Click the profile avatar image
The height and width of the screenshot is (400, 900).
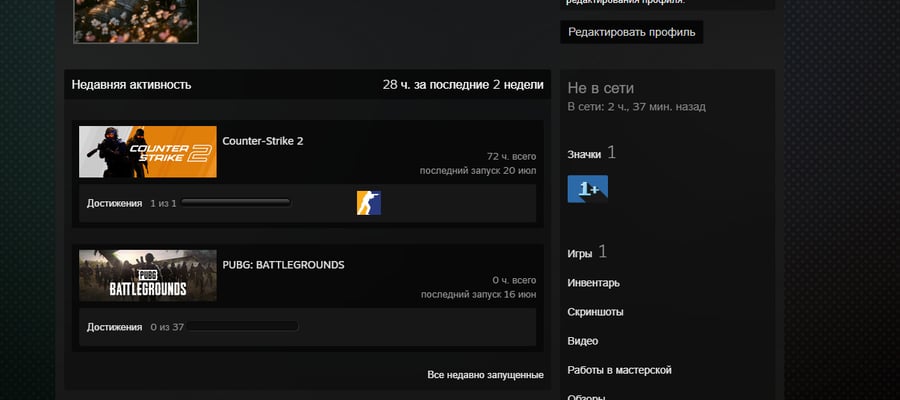[x=136, y=21]
